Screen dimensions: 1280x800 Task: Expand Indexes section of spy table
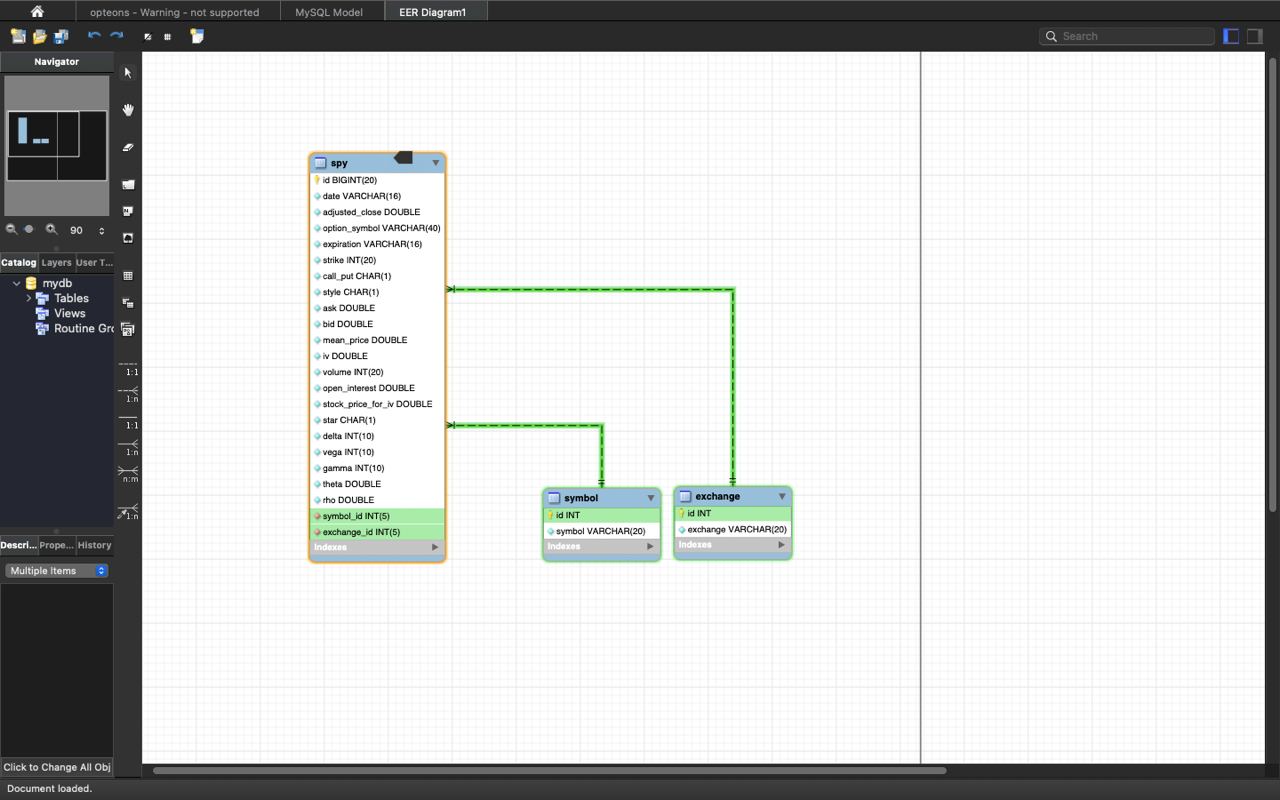[x=435, y=547]
